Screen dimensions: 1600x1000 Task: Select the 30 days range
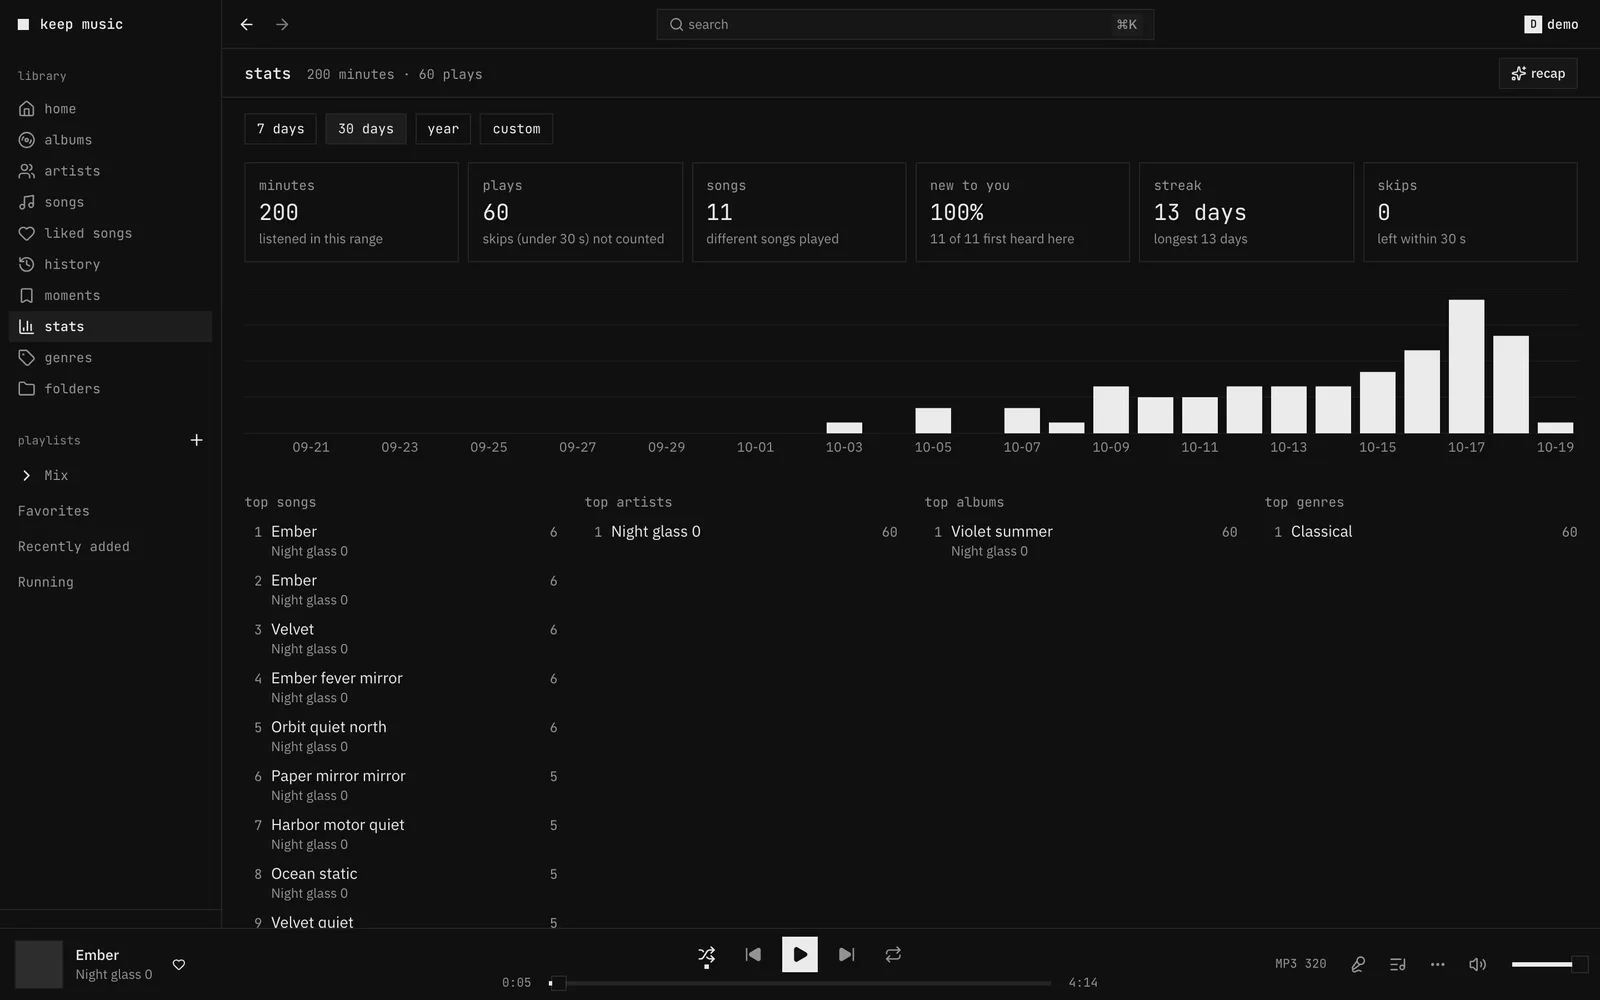(x=366, y=129)
